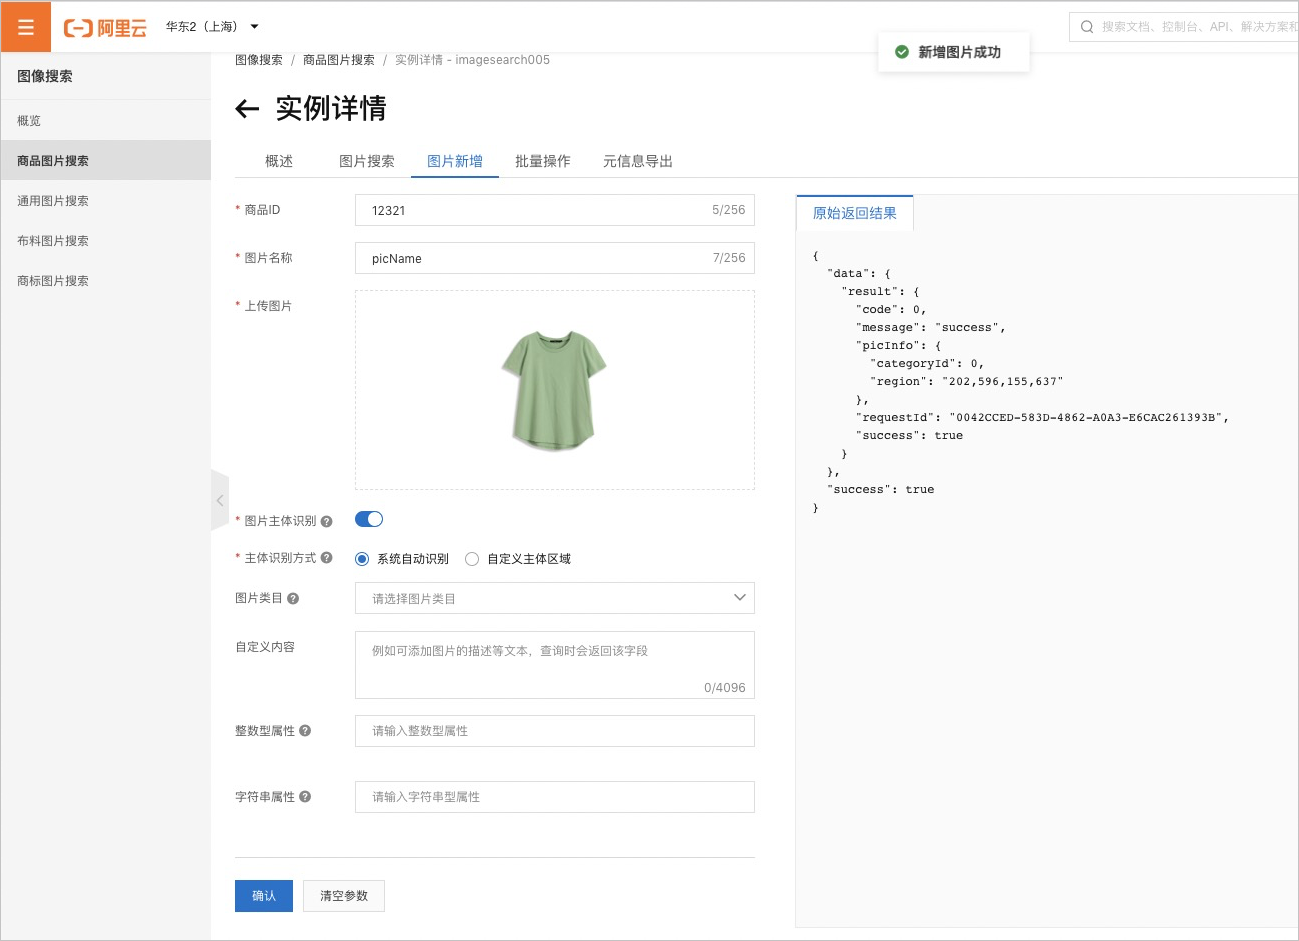Switch to the 概述 tab
Screen dimensions: 1299x941
279,161
